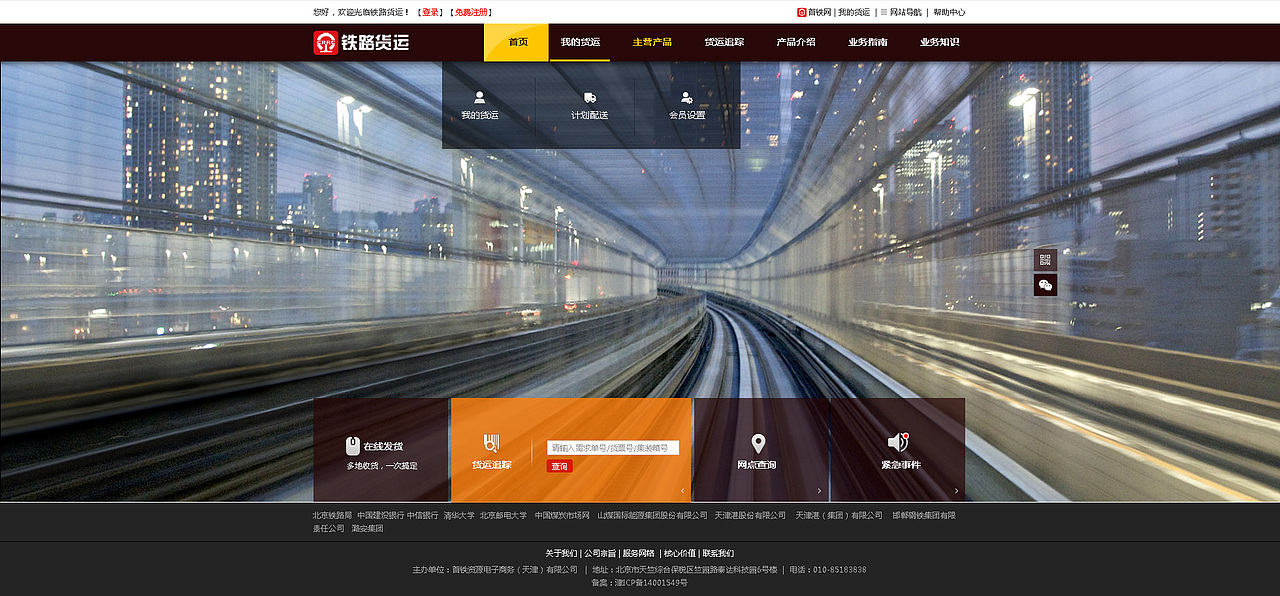Viewport: 1280px width, 596px height.
Task: Open the WeChat floating icon
Action: coord(1045,285)
